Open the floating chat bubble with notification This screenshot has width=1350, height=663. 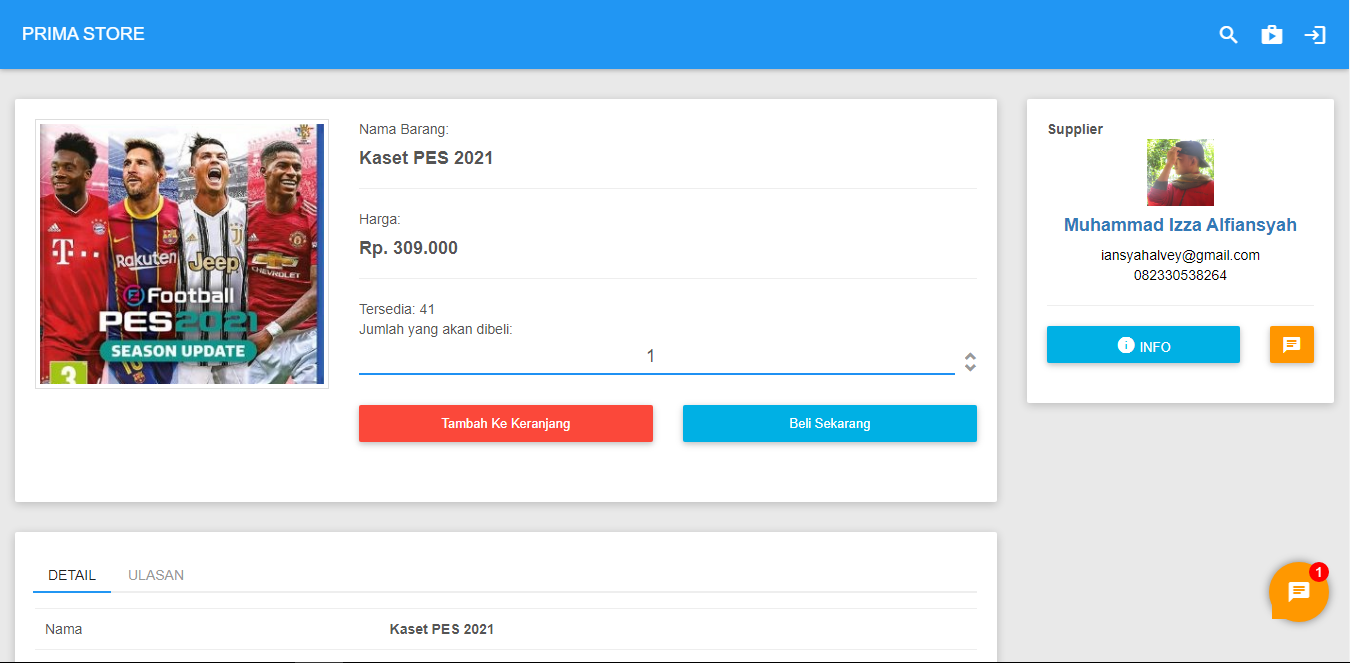point(1298,592)
